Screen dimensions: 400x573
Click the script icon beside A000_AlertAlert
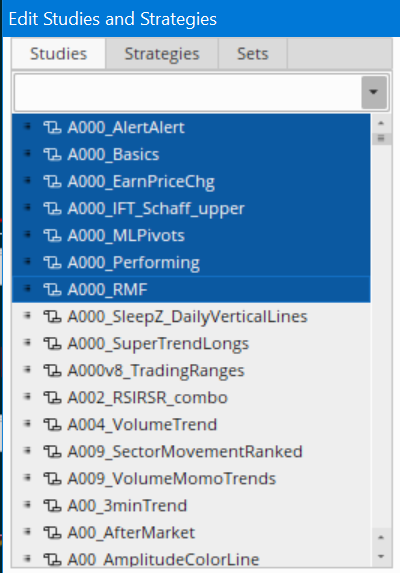click(53, 128)
